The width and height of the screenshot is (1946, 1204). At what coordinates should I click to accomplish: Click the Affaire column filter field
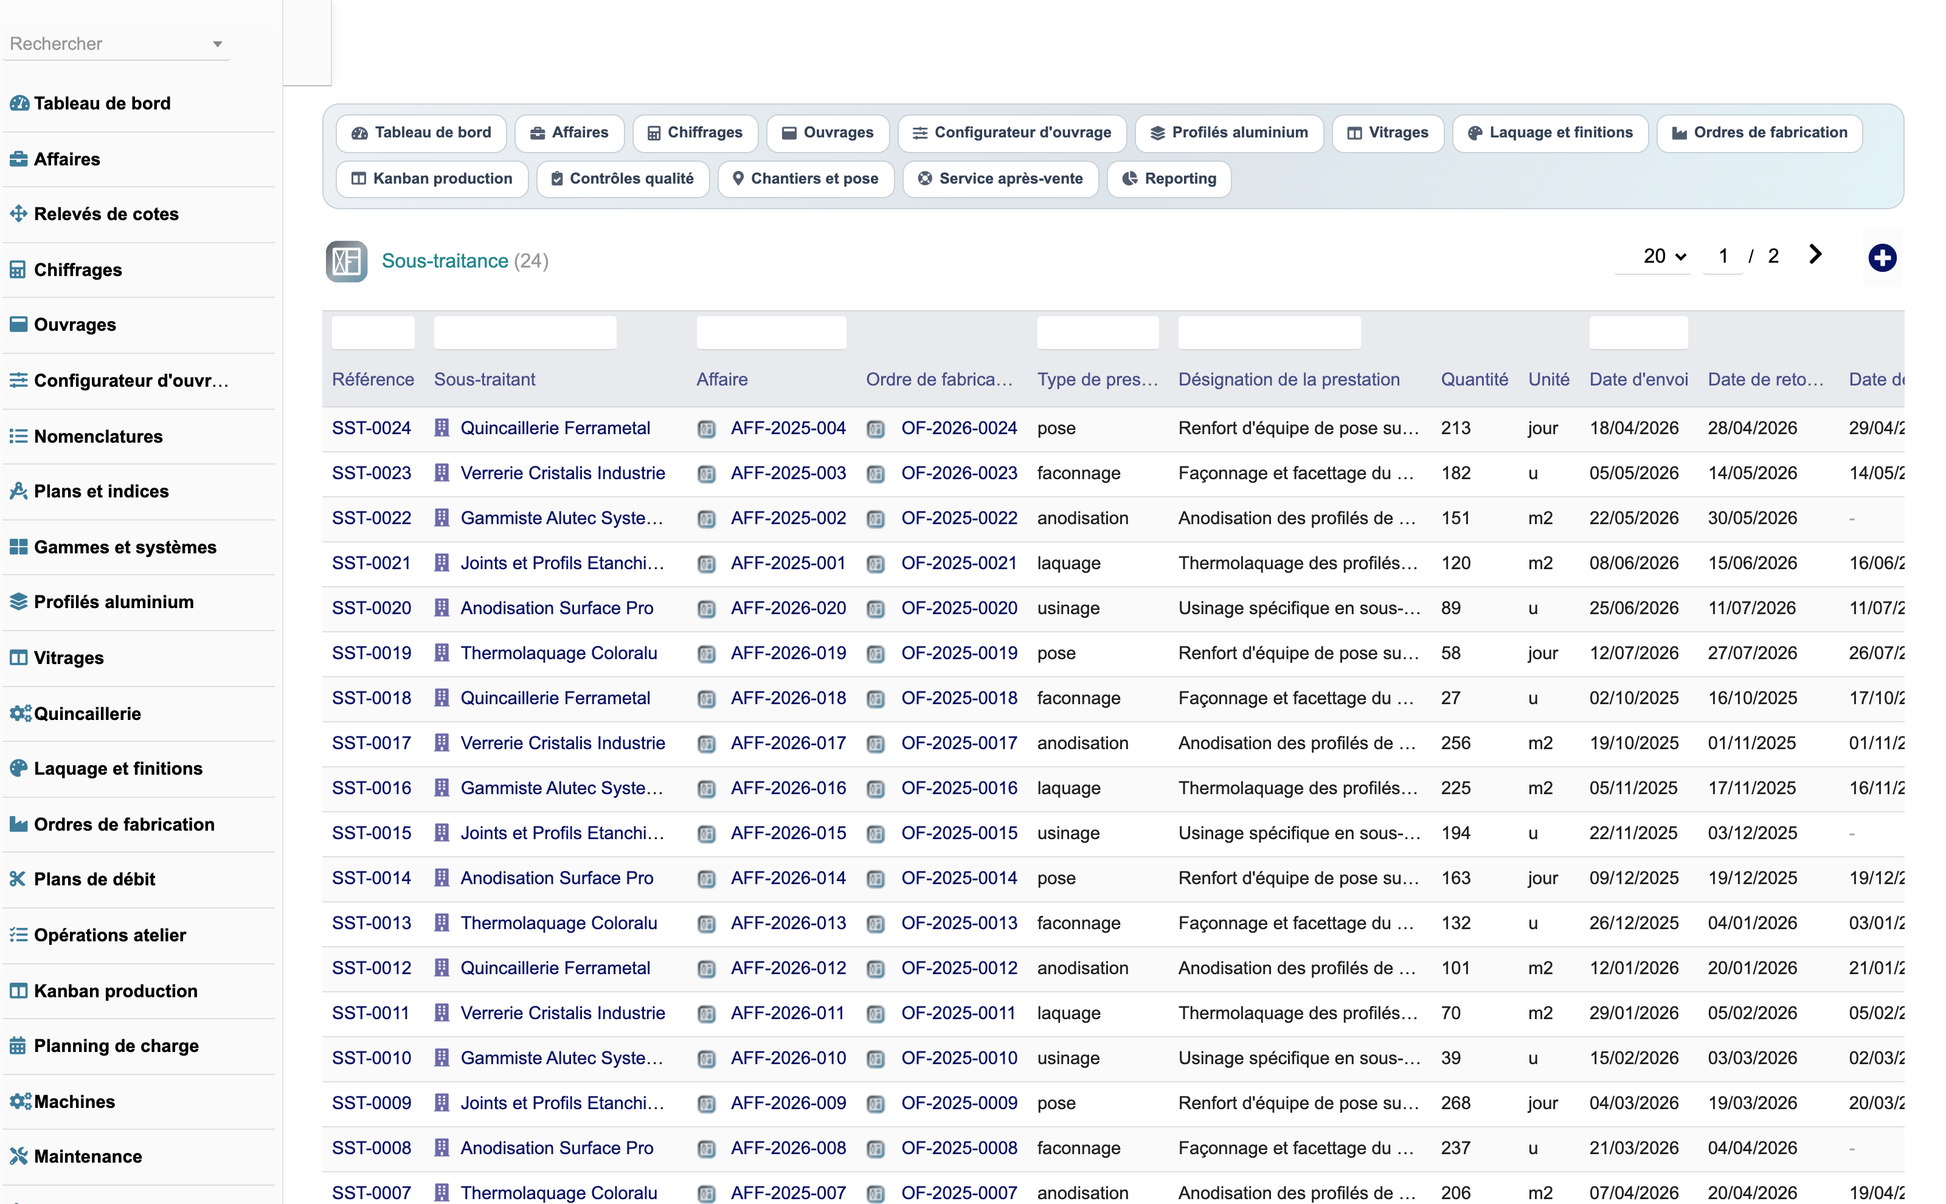[772, 332]
